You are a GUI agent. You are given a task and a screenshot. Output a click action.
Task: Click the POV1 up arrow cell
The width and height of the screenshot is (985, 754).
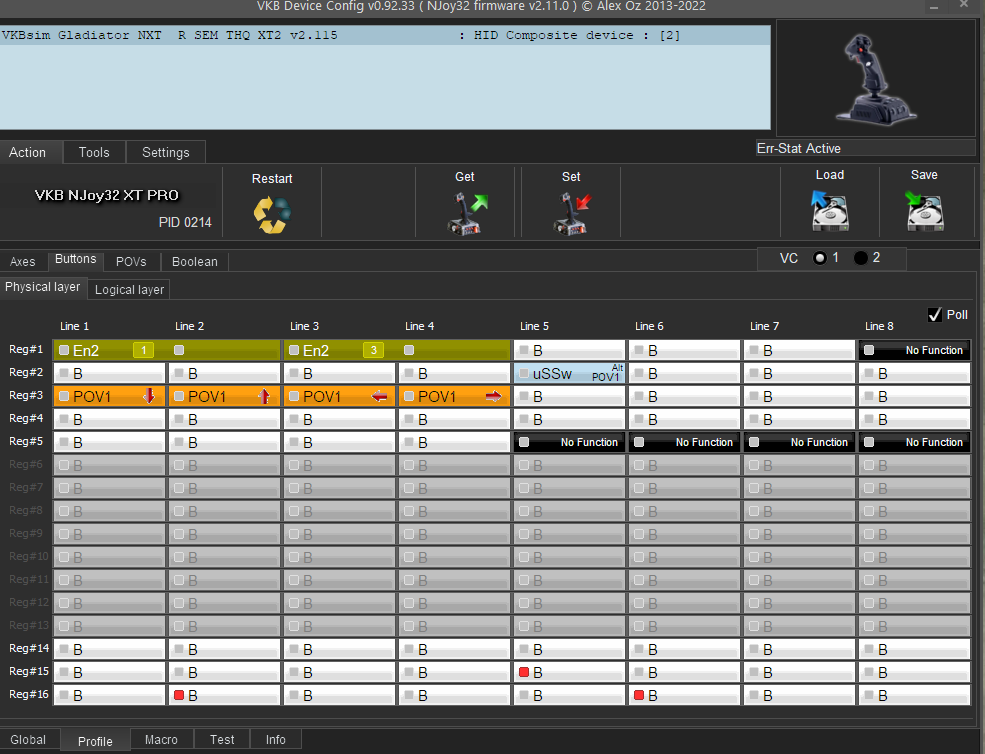pyautogui.click(x=224, y=396)
